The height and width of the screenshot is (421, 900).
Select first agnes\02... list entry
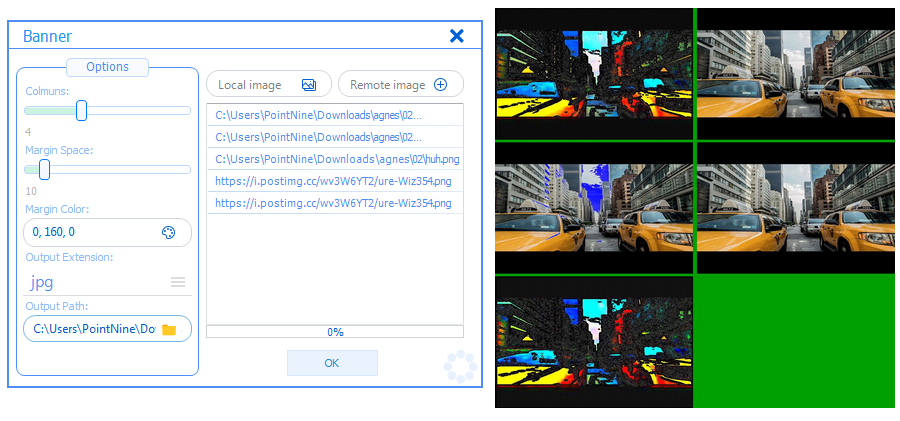pyautogui.click(x=335, y=115)
